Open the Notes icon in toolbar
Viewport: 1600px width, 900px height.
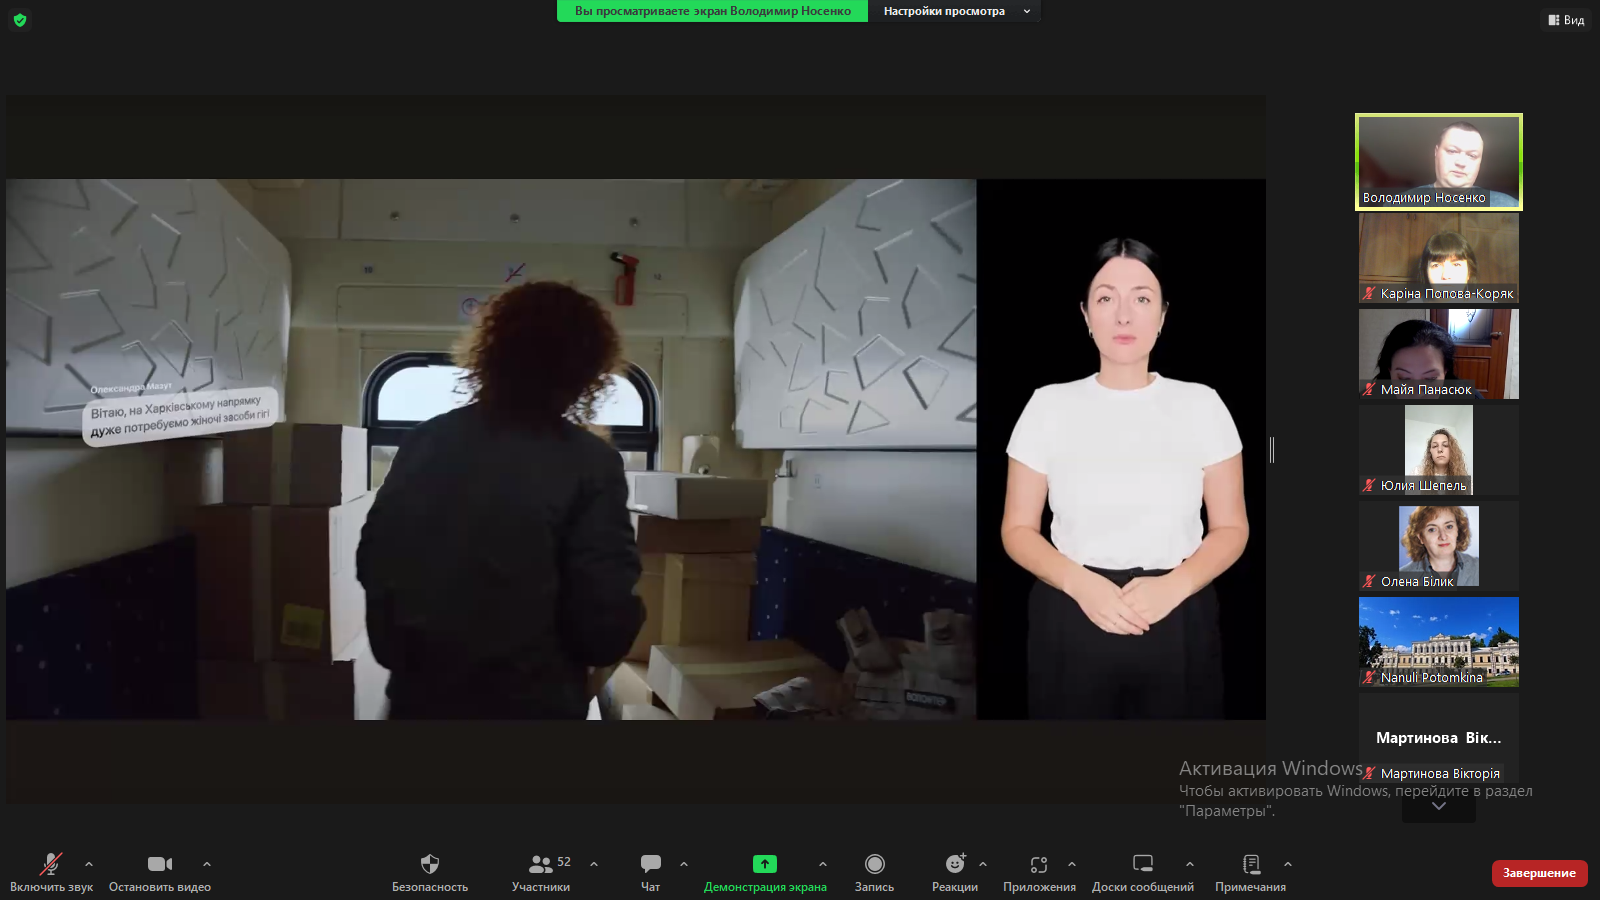click(x=1250, y=864)
